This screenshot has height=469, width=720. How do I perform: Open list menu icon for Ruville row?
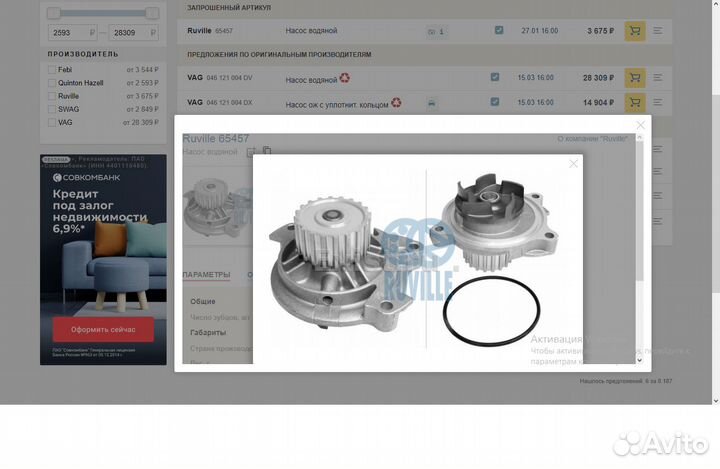(658, 31)
